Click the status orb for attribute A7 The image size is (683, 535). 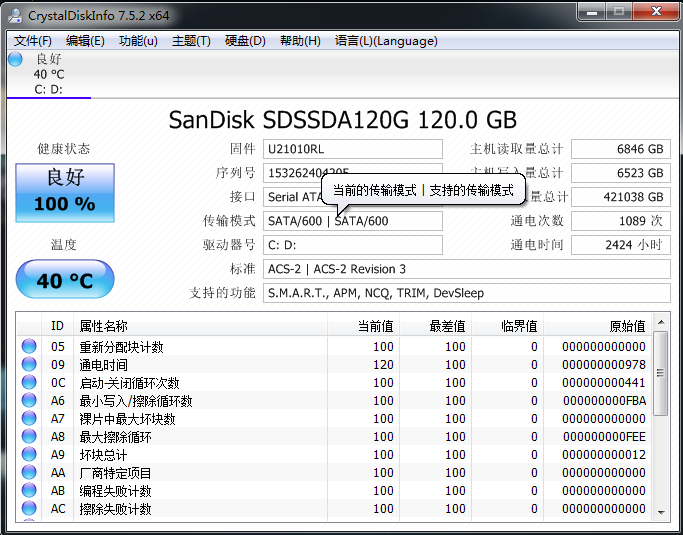point(29,418)
